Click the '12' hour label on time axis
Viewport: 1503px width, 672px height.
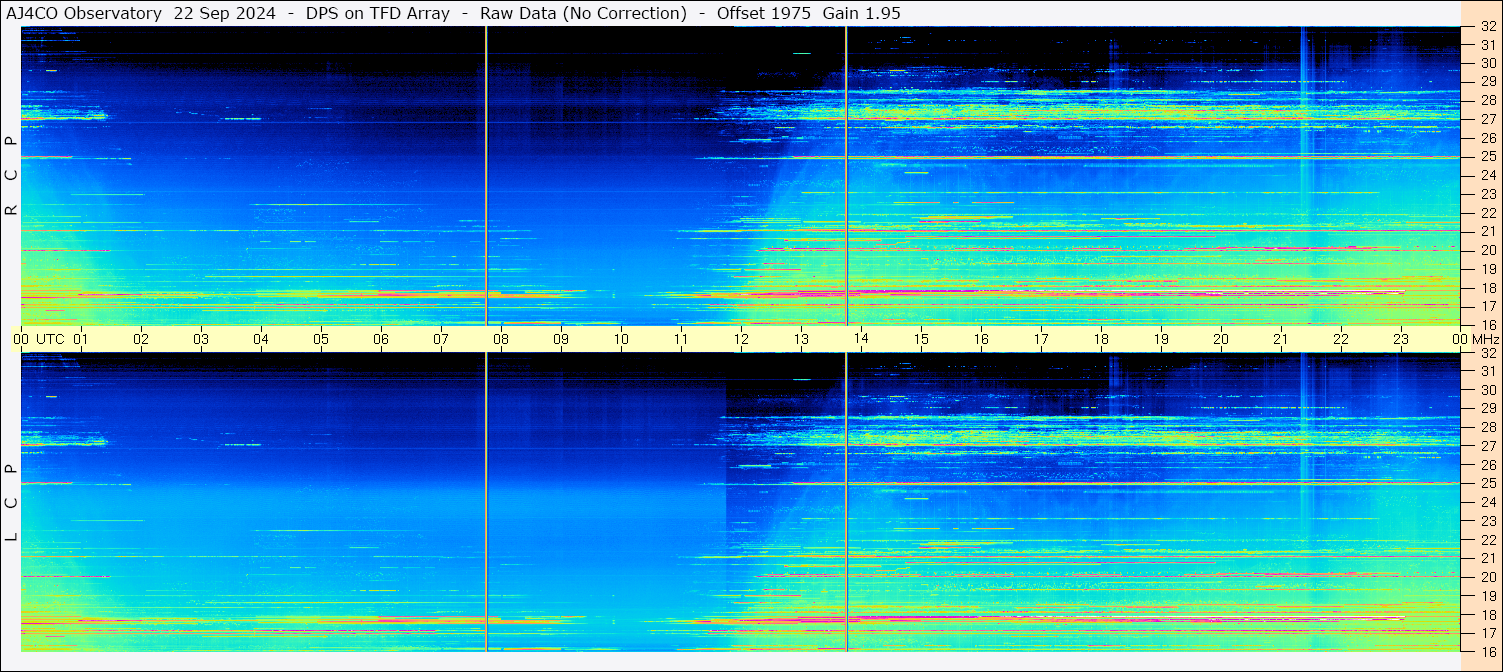741,339
